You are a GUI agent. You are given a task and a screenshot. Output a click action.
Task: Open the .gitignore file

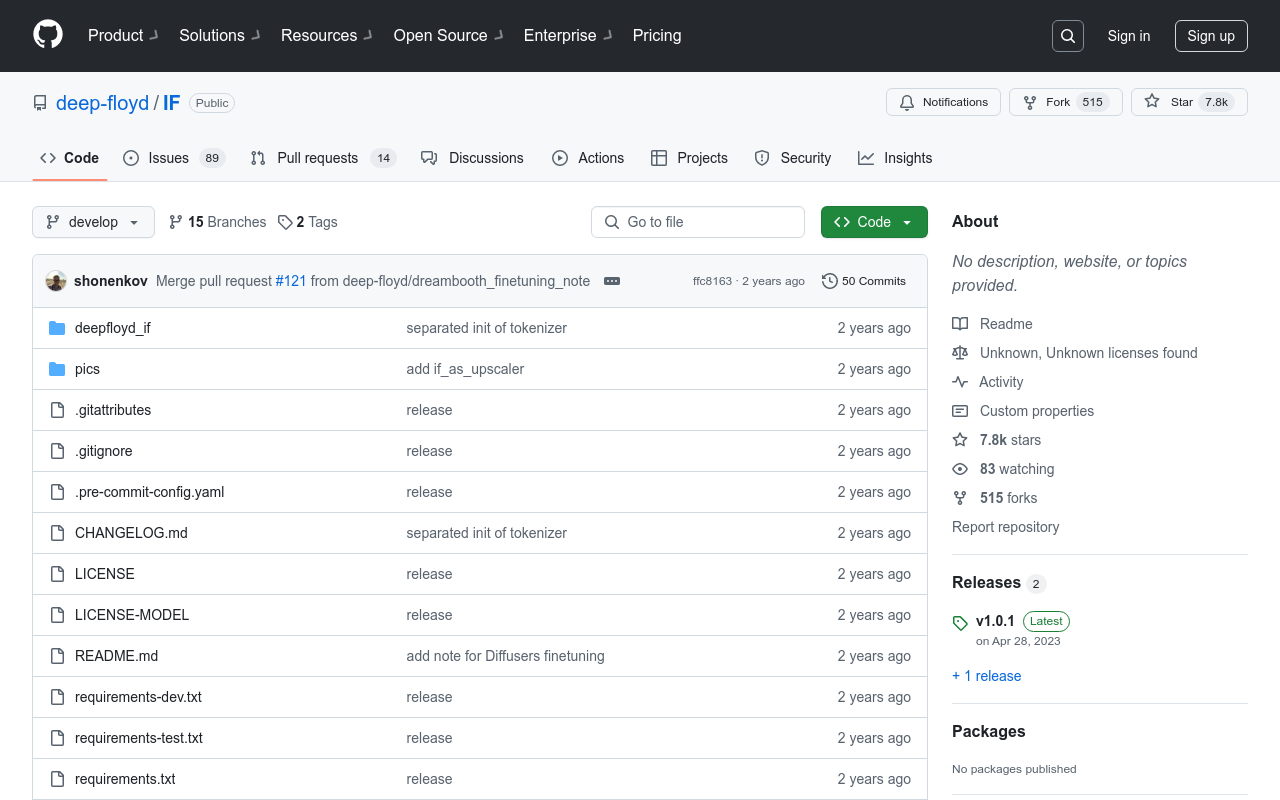coord(104,451)
